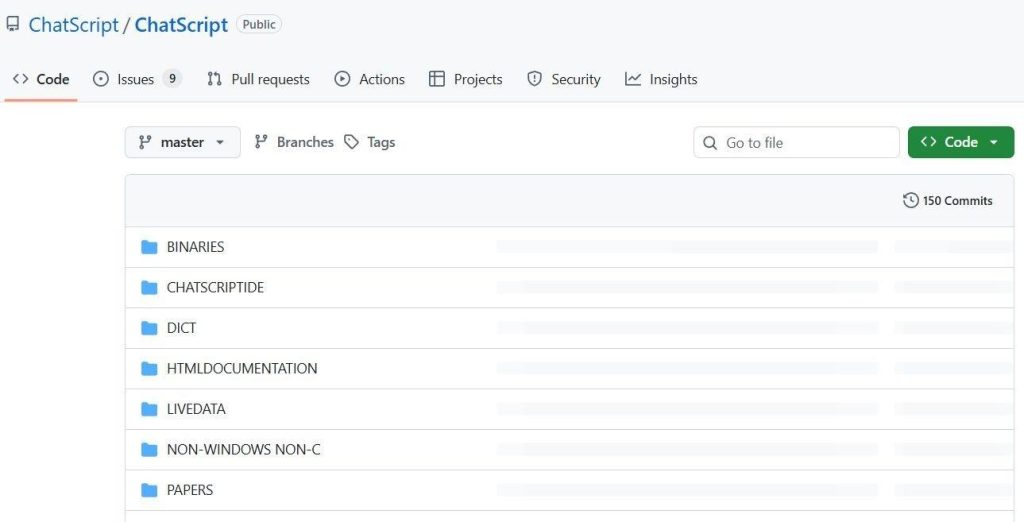Click the LIVEDATA folder icon

pos(150,409)
